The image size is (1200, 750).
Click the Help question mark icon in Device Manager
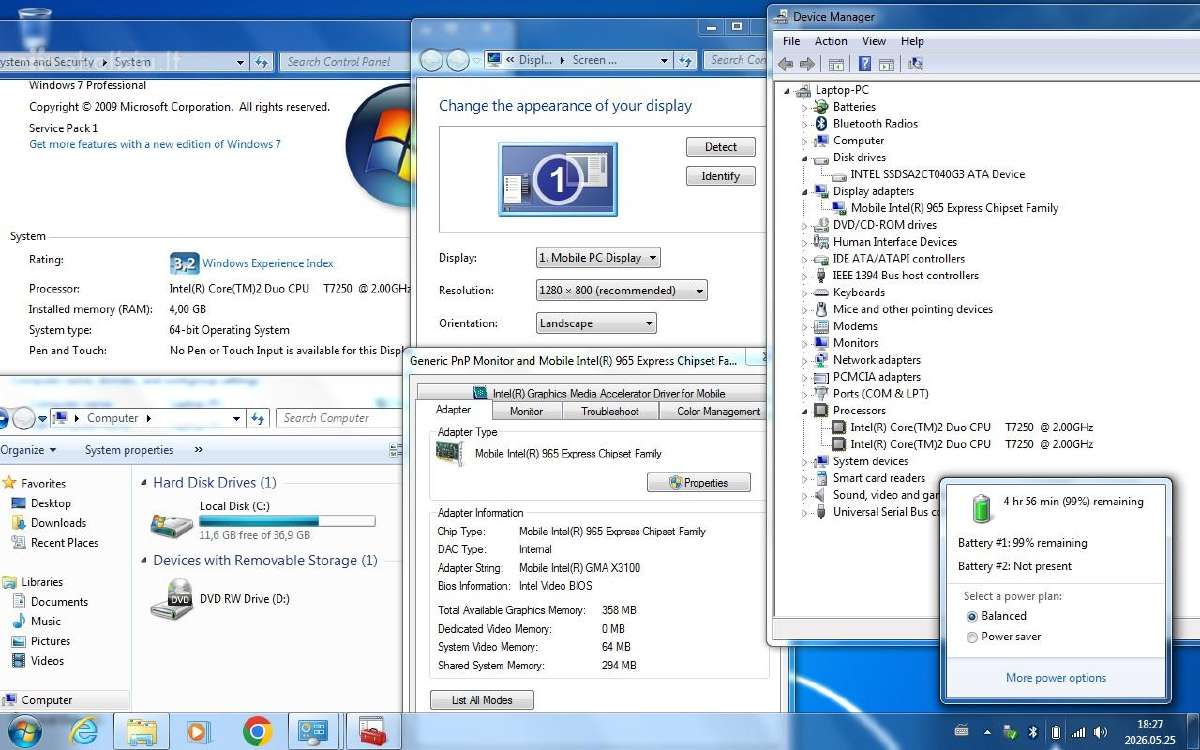coord(865,64)
